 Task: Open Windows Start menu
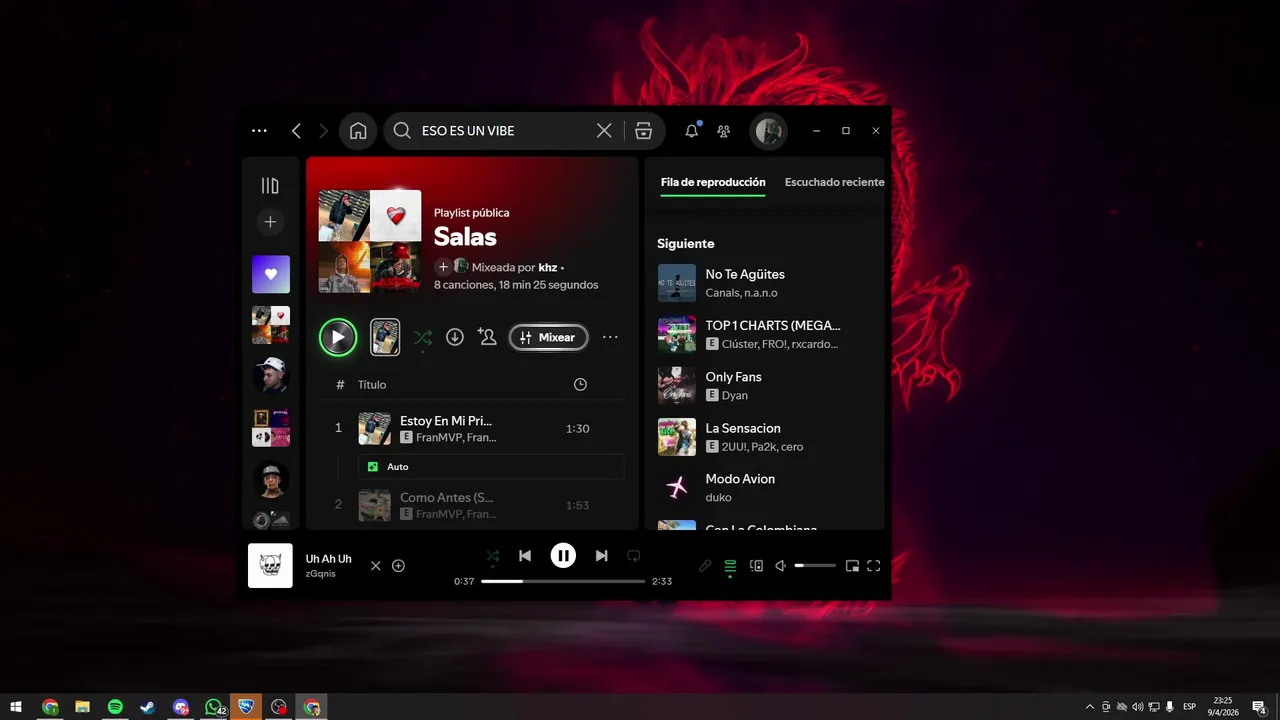16,707
